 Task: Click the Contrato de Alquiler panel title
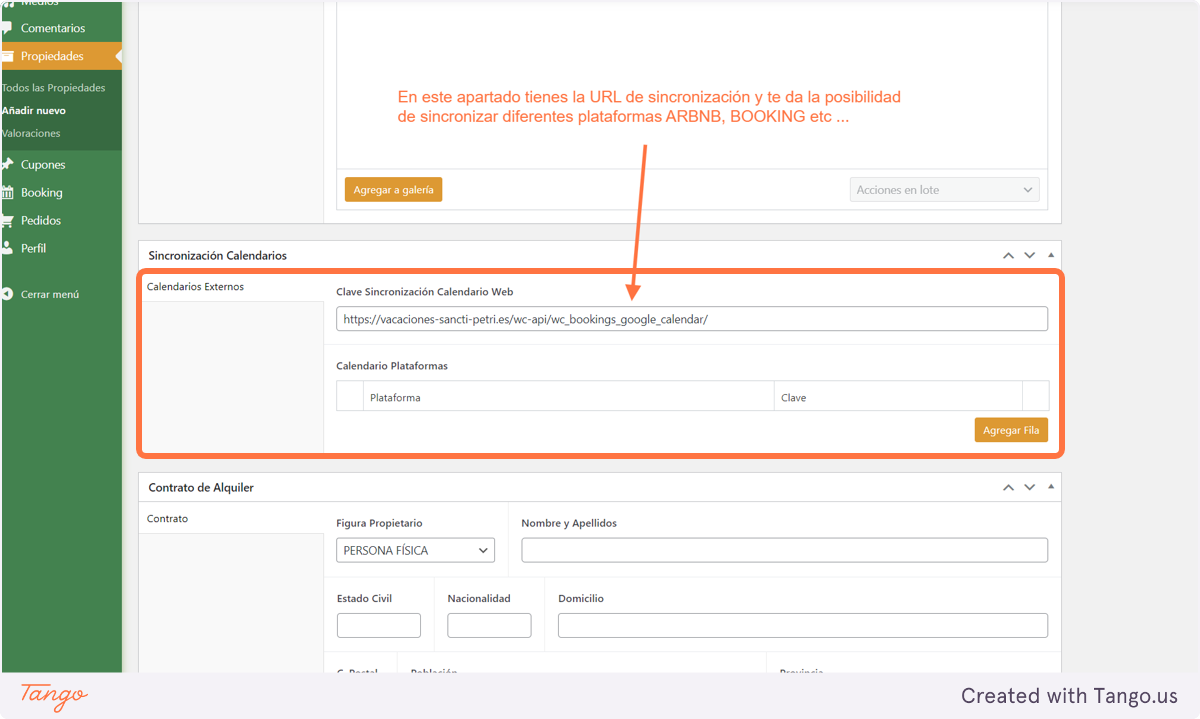(201, 488)
